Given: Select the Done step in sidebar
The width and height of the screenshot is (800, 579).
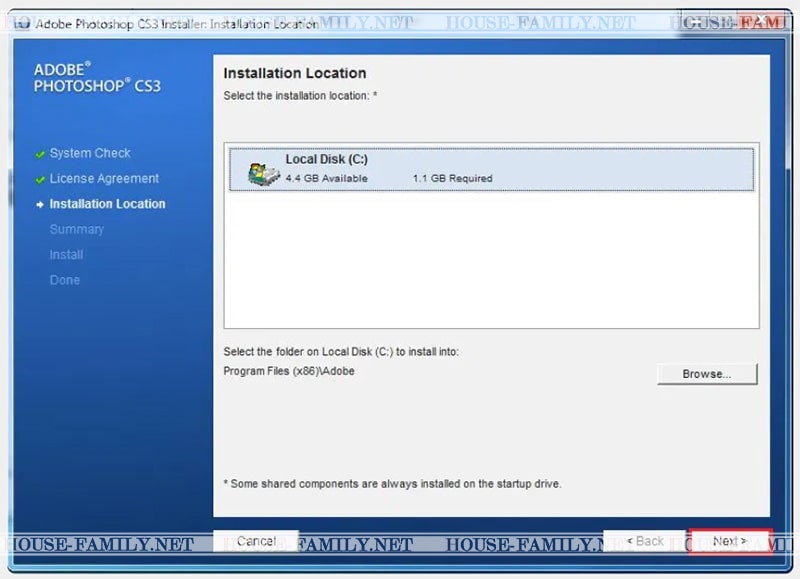Looking at the screenshot, I should 65,280.
